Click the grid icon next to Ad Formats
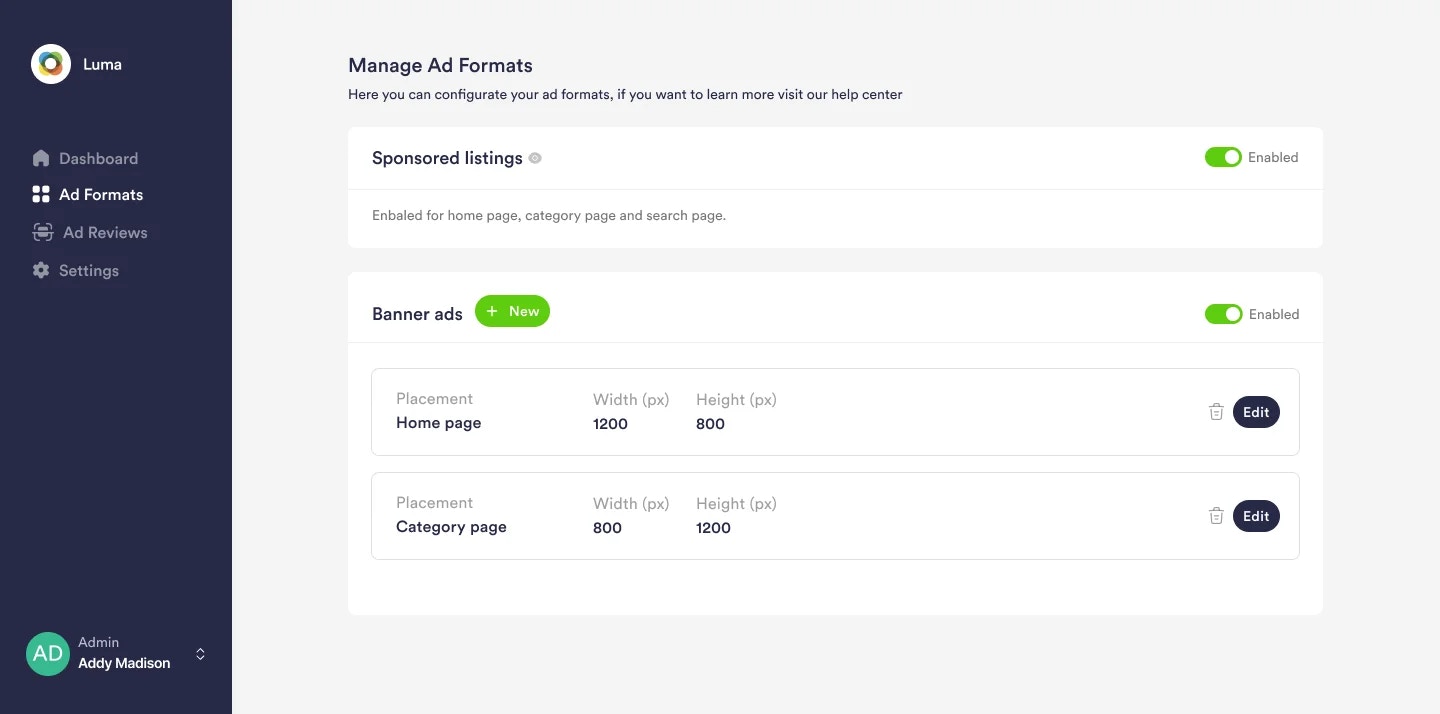This screenshot has height=714, width=1440. click(x=41, y=194)
